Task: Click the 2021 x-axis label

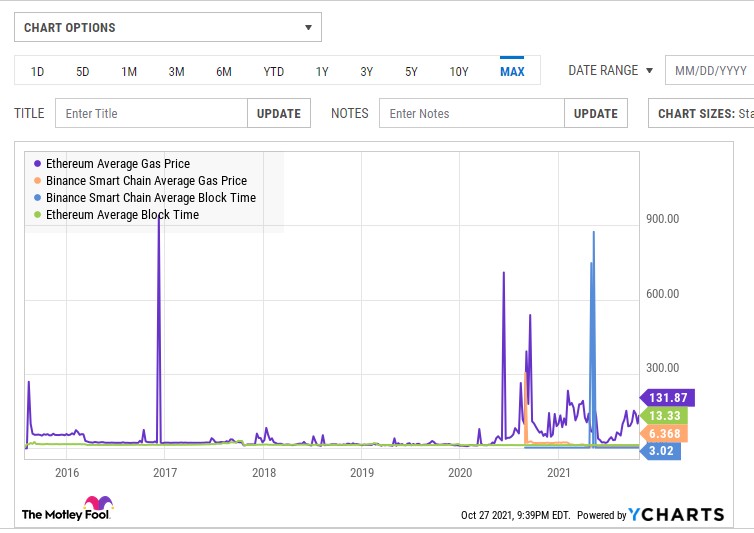Action: coord(559,473)
